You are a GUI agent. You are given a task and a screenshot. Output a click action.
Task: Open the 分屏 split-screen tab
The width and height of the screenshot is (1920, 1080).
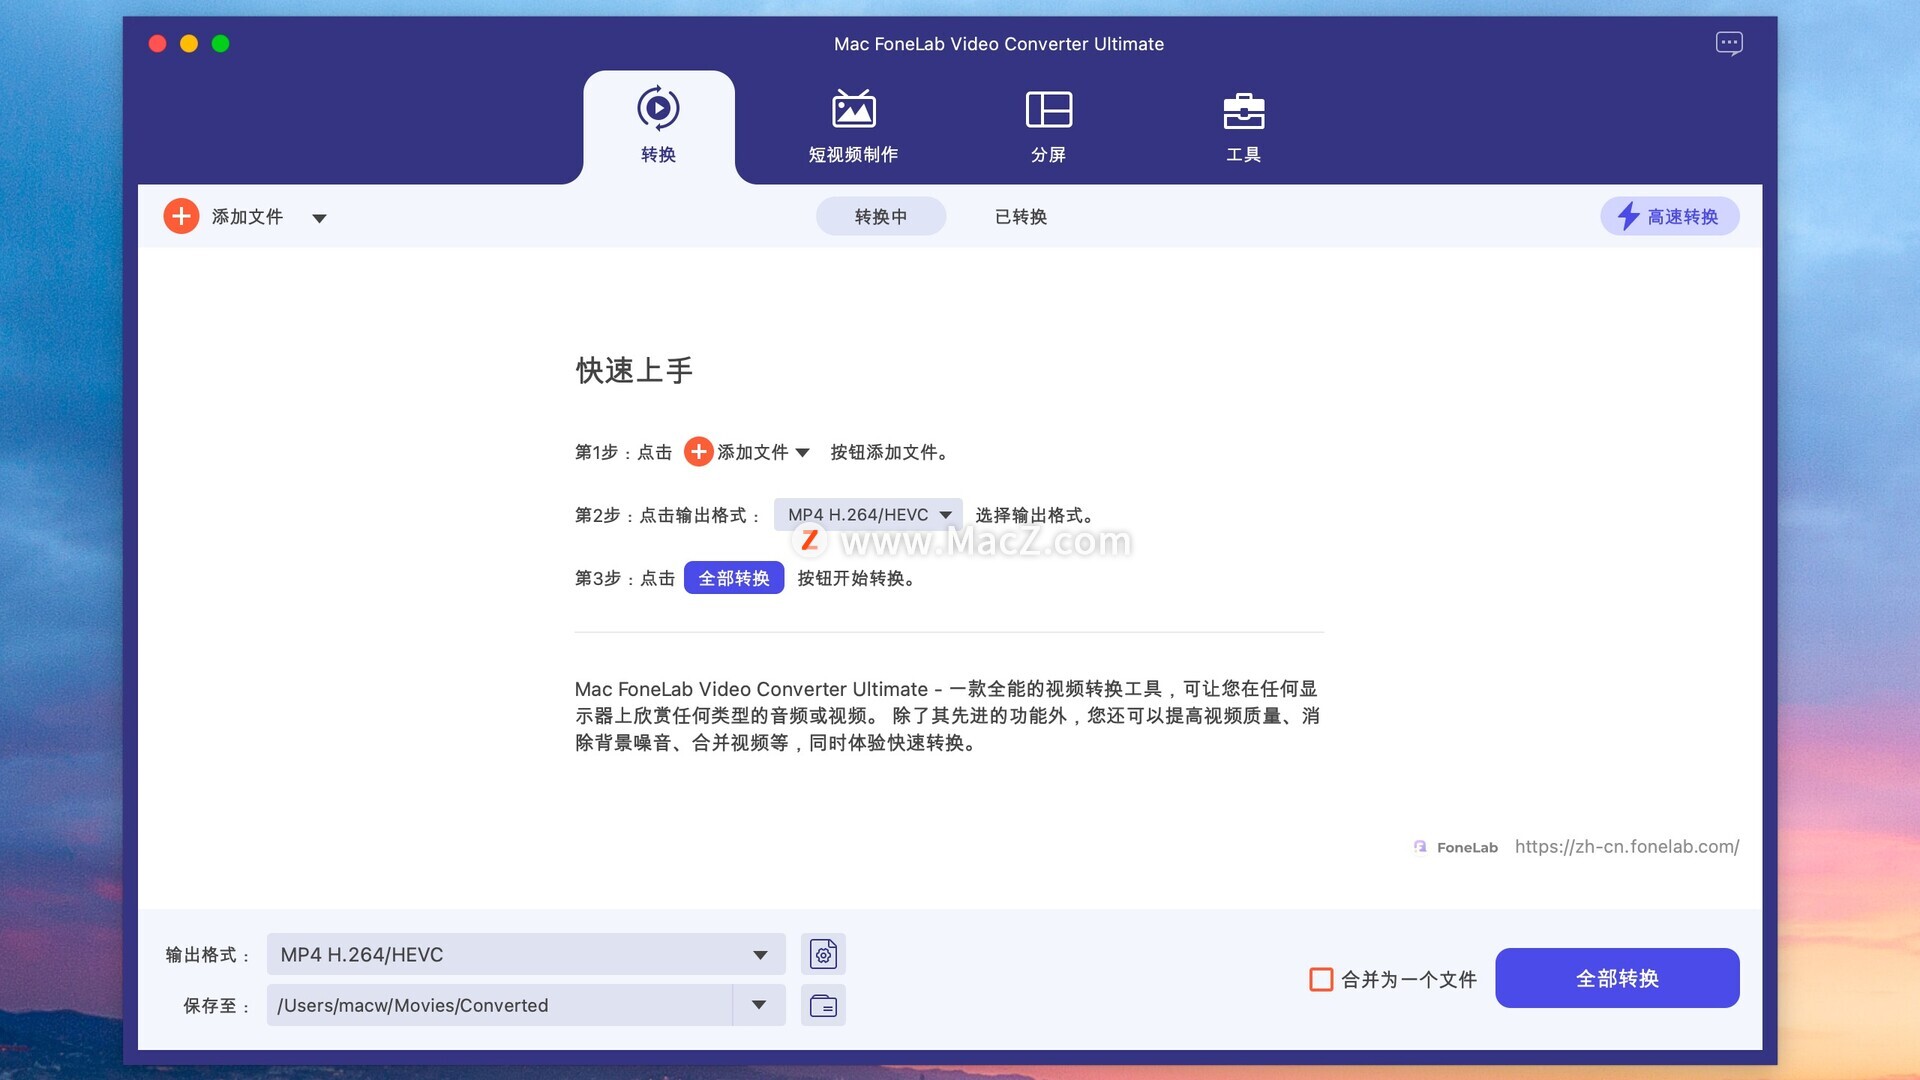pos(1048,126)
